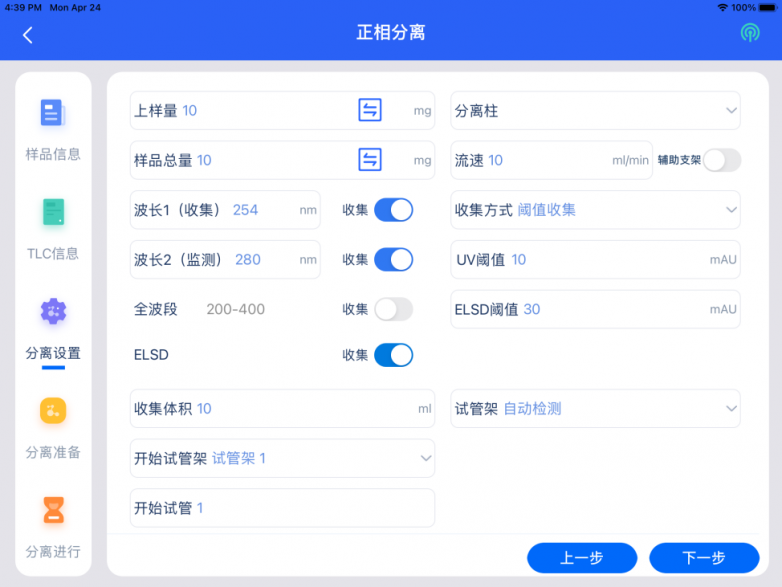Switch to 分离准备 tab label
This screenshot has height=587, width=782.
(53, 452)
